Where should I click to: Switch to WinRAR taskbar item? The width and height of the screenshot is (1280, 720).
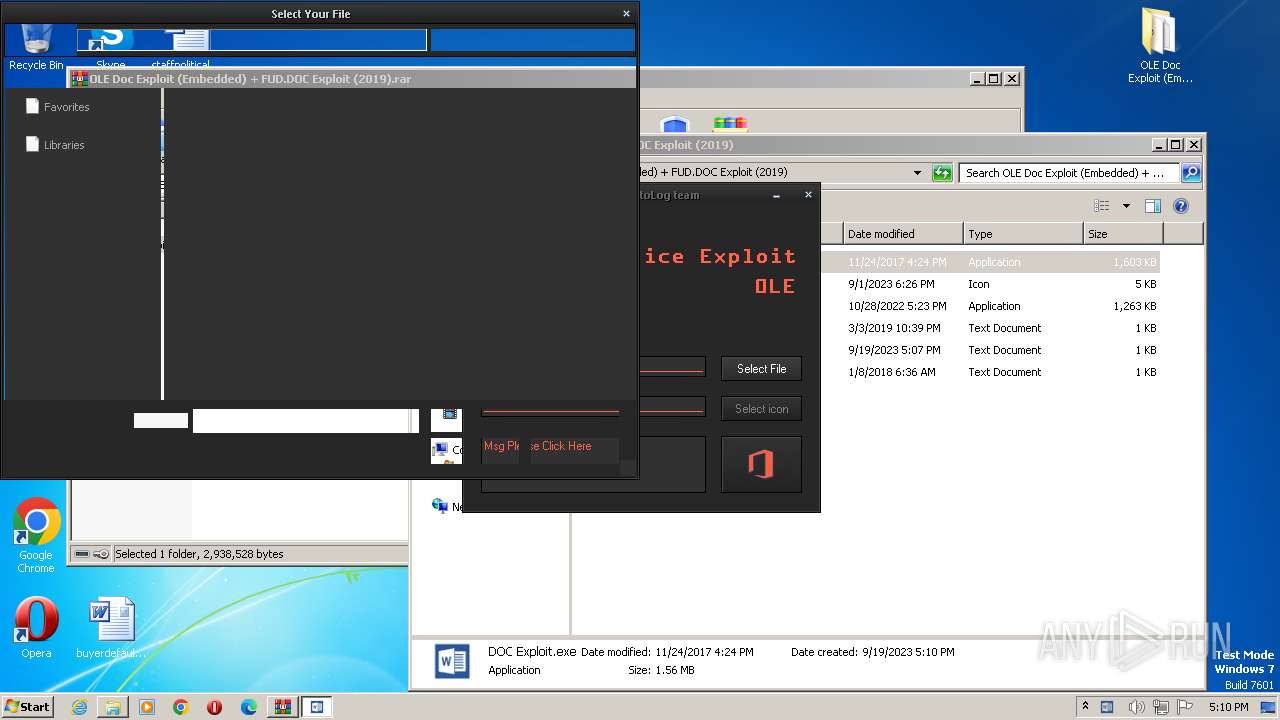283,707
